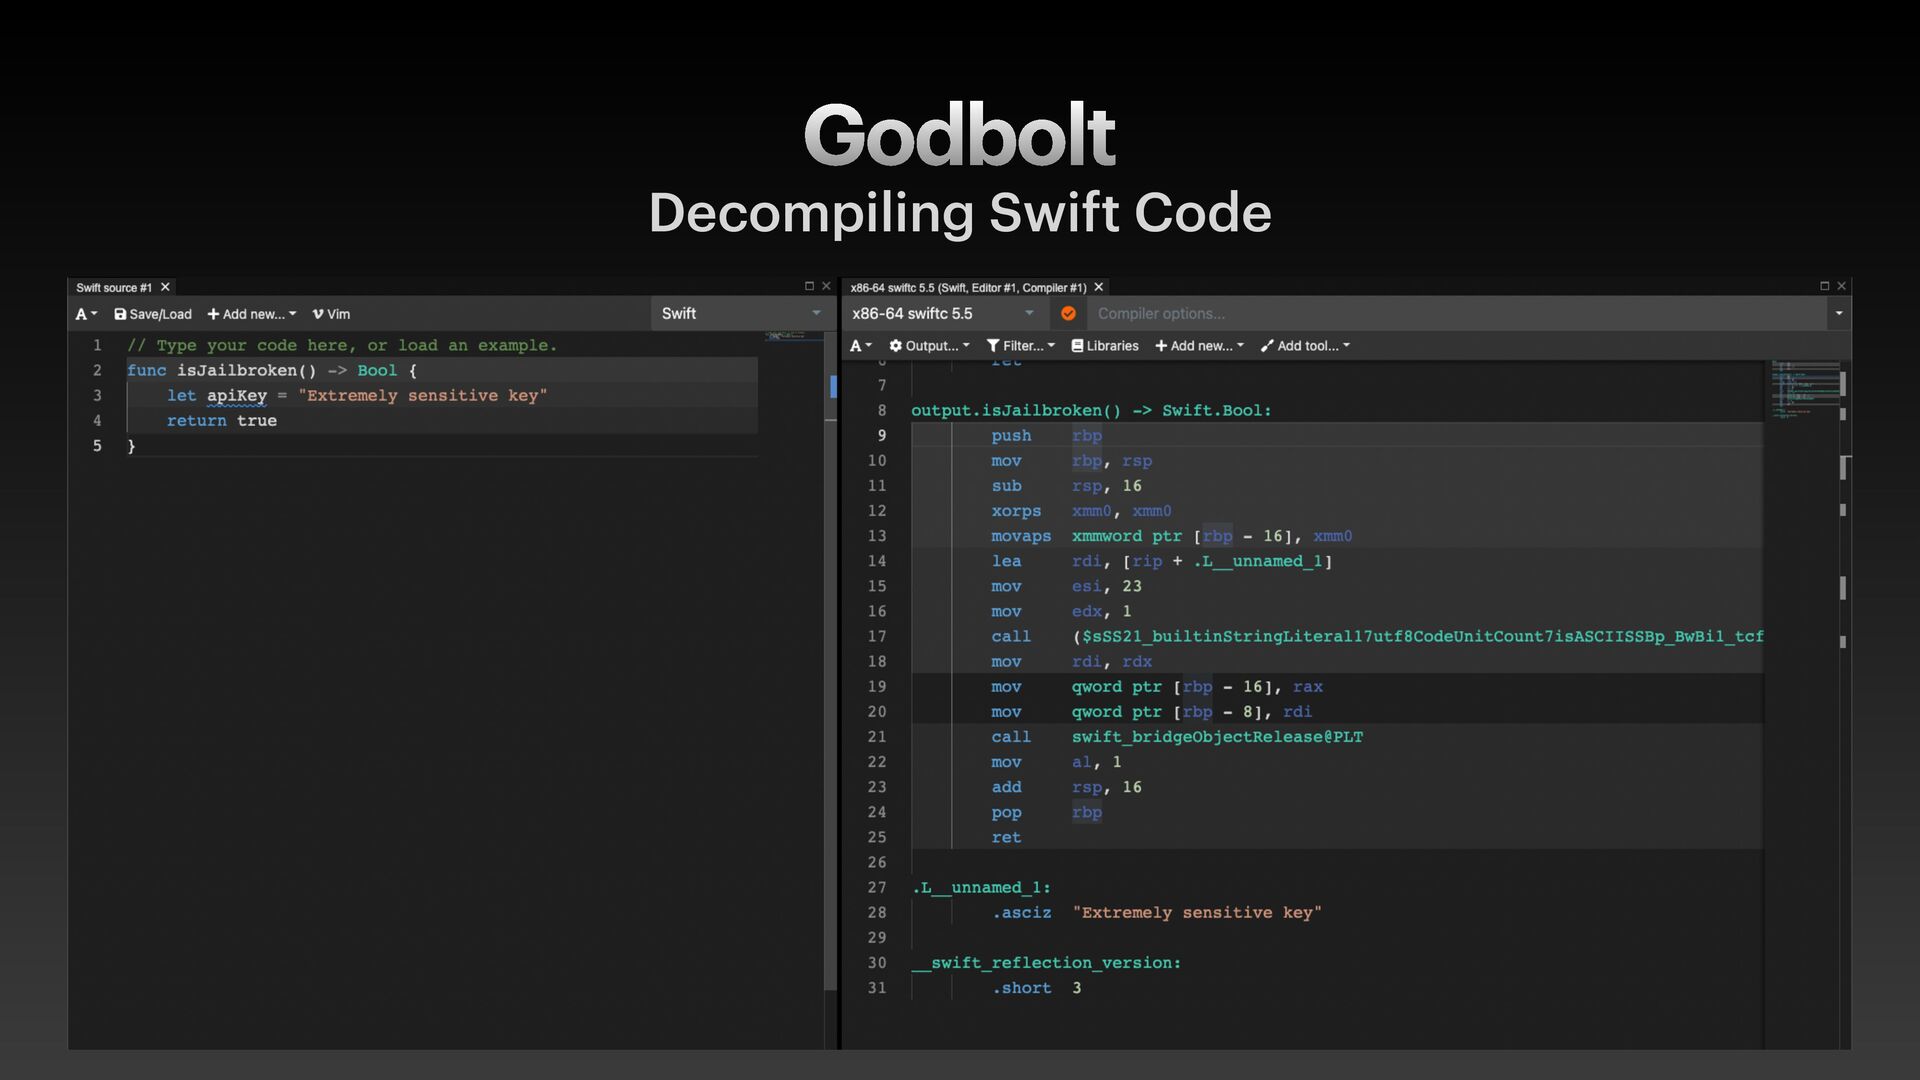Open the x86-64 swiftc 5.5 compiler picker

click(944, 314)
